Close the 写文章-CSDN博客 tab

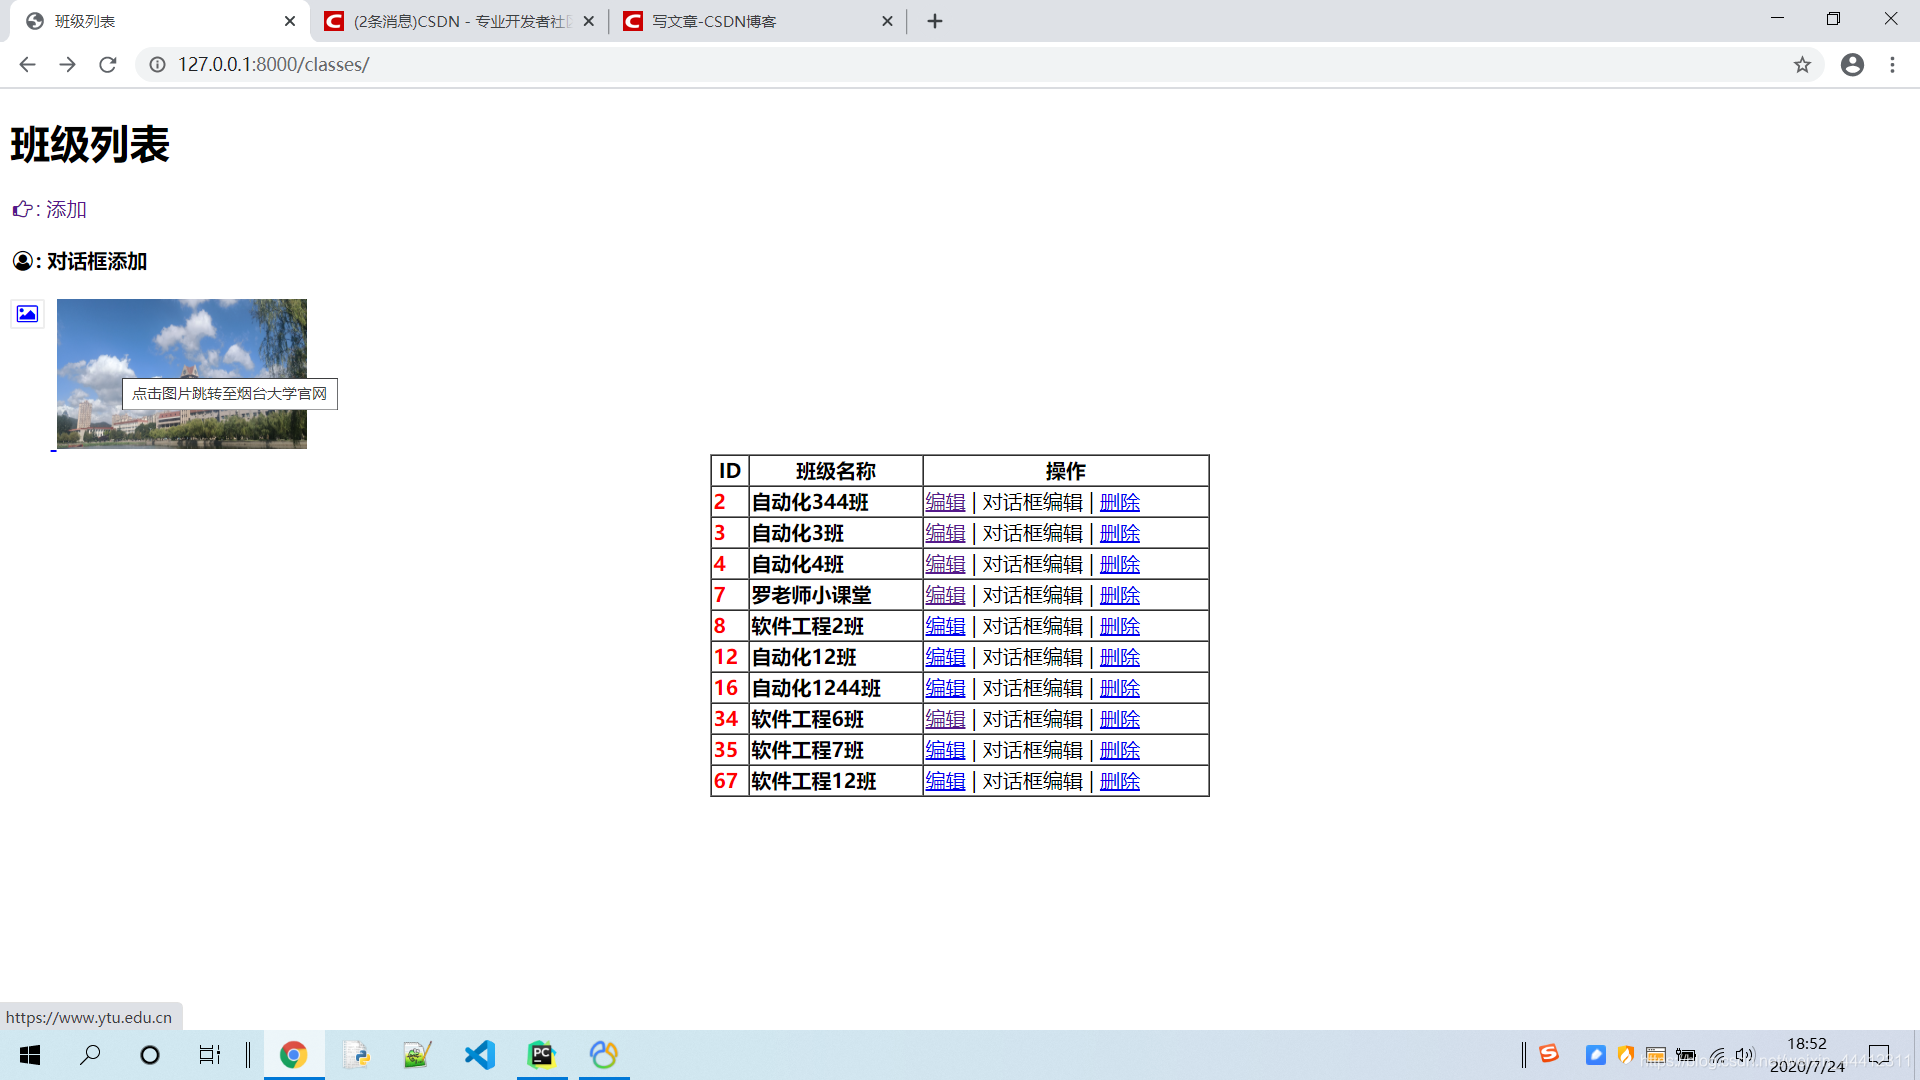tap(887, 21)
